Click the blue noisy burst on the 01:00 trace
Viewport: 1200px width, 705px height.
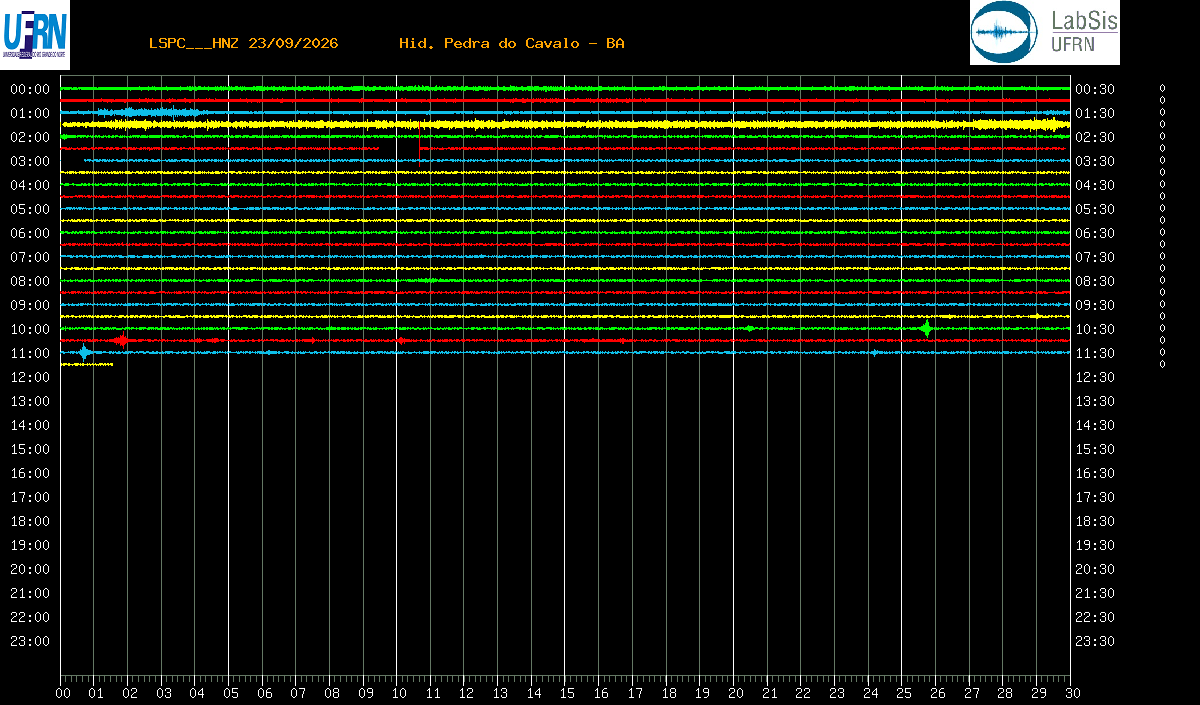point(150,111)
